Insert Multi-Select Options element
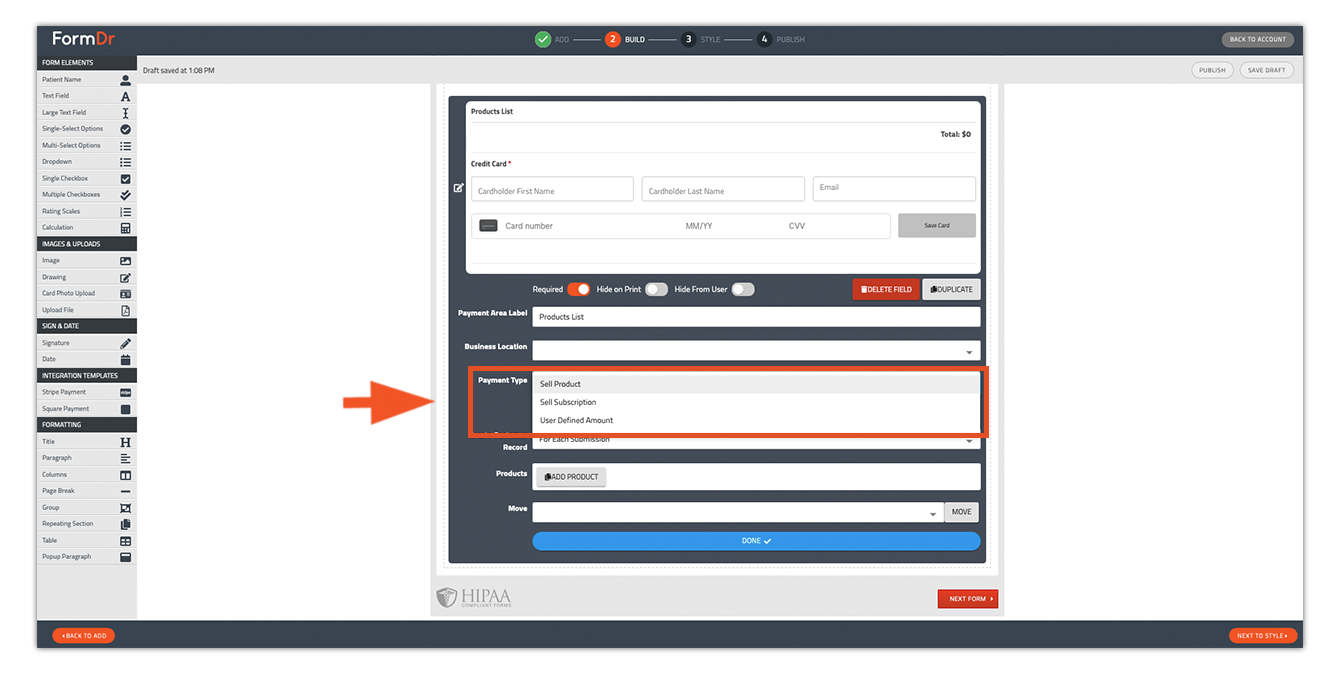 86,145
